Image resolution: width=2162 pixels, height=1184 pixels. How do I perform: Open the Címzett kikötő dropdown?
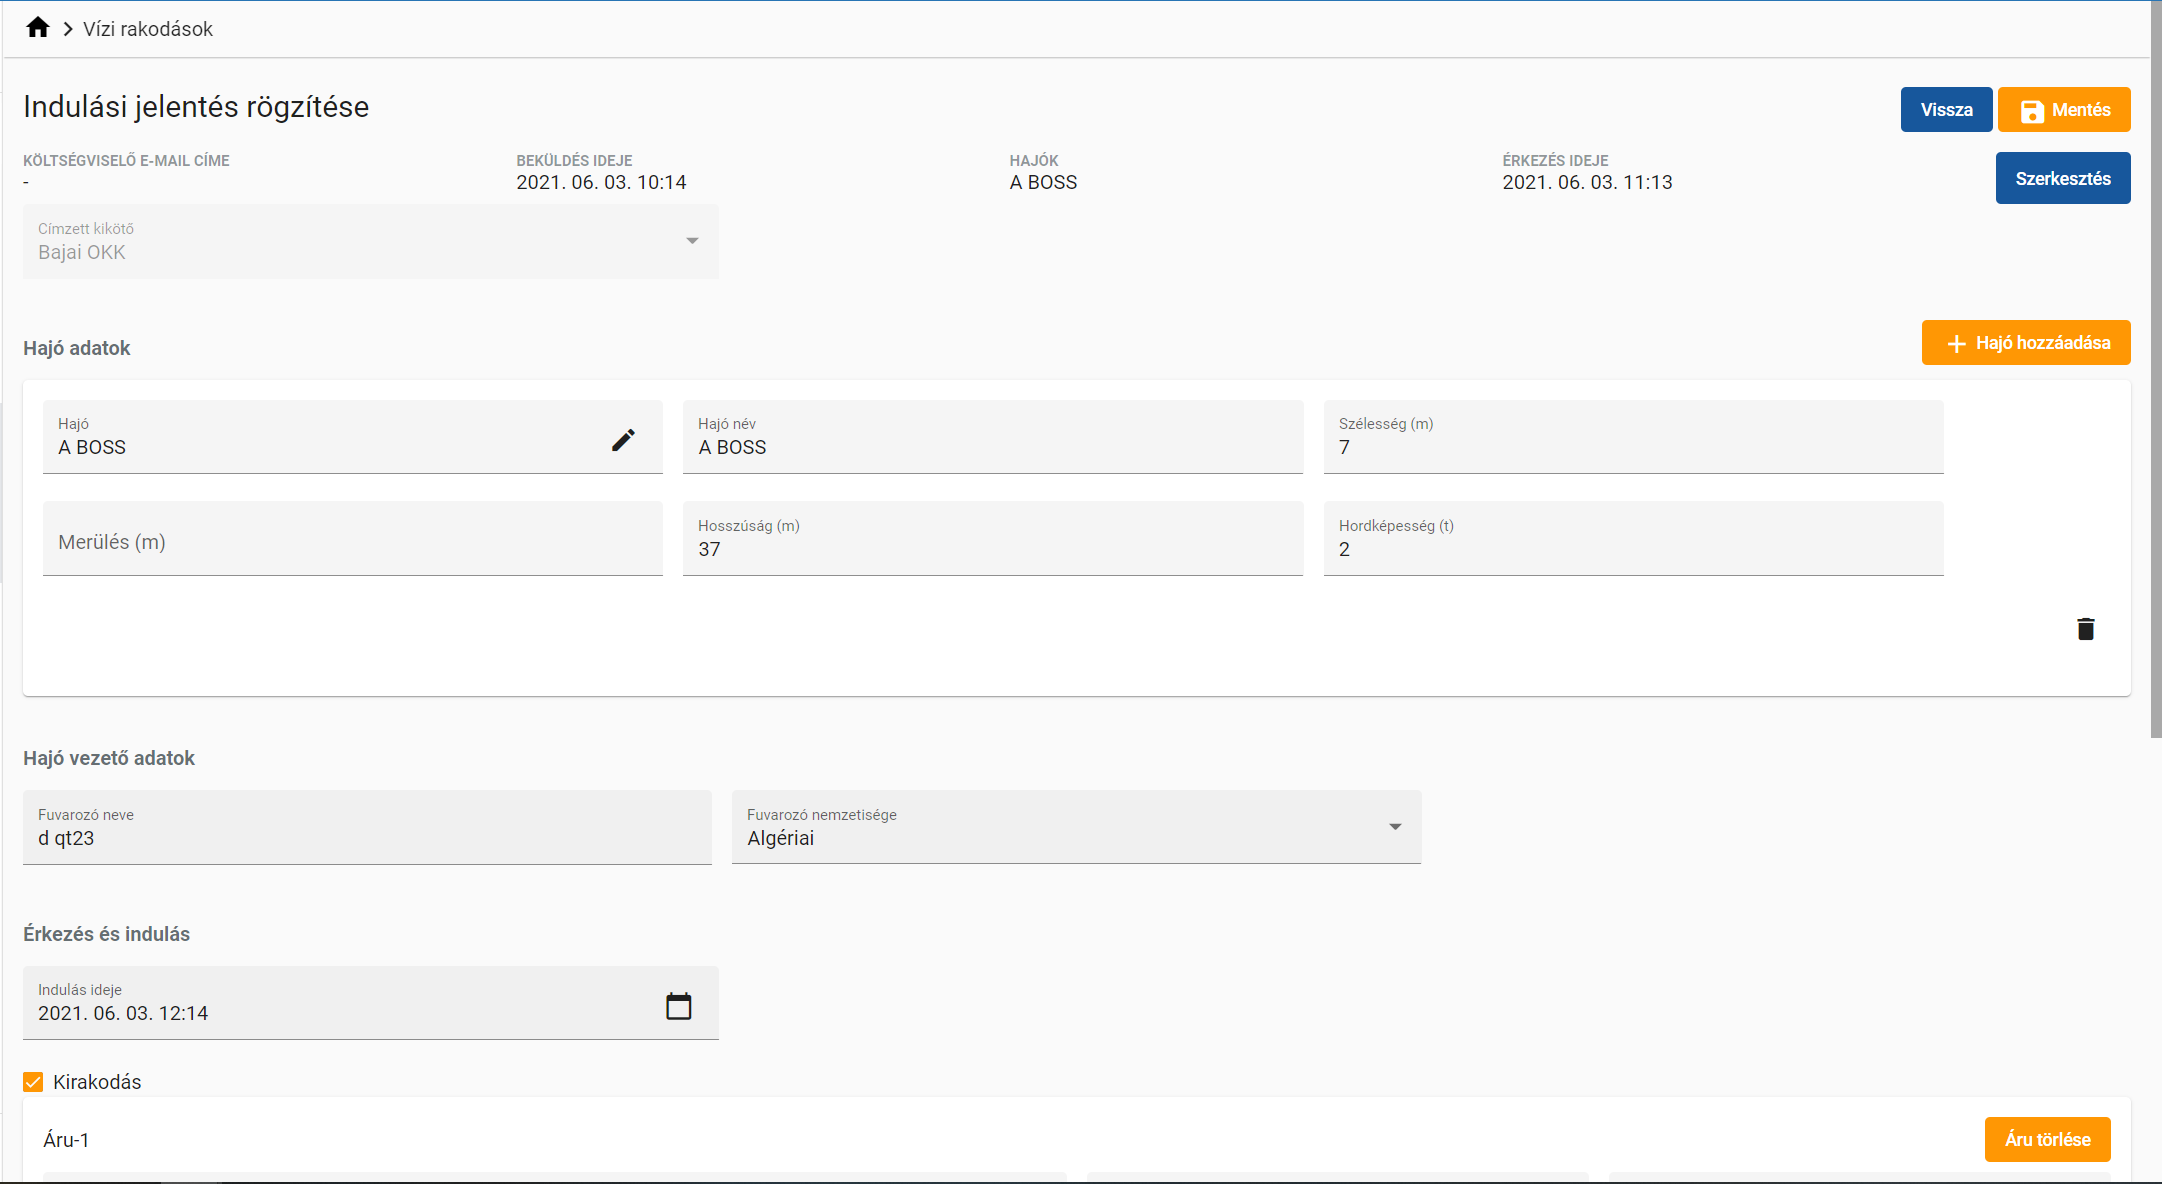pos(691,241)
